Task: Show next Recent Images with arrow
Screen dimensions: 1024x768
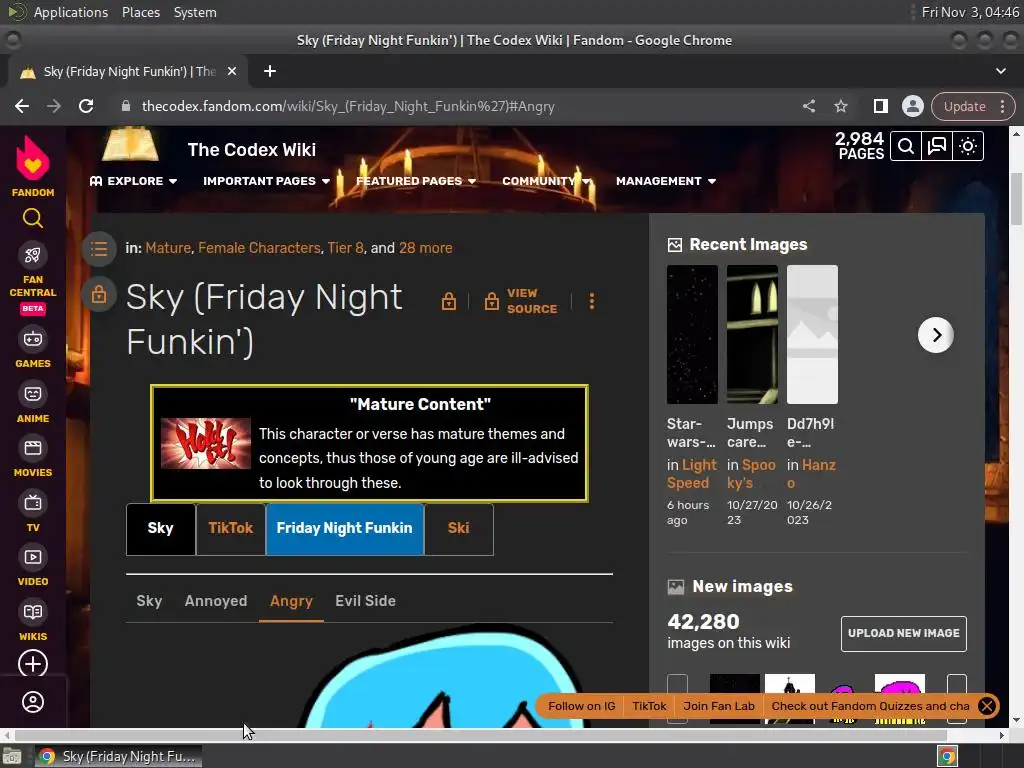Action: coord(936,335)
